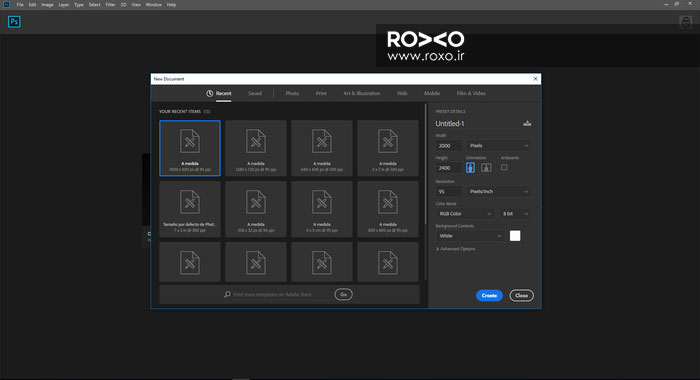Click the Adobe Stock search magnifier icon
The image size is (700, 380).
(x=227, y=294)
